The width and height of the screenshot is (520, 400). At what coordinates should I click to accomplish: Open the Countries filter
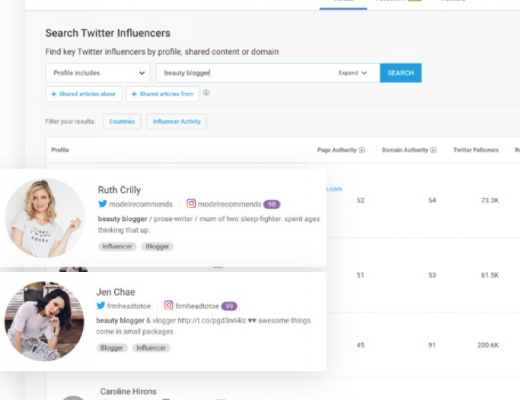122,122
